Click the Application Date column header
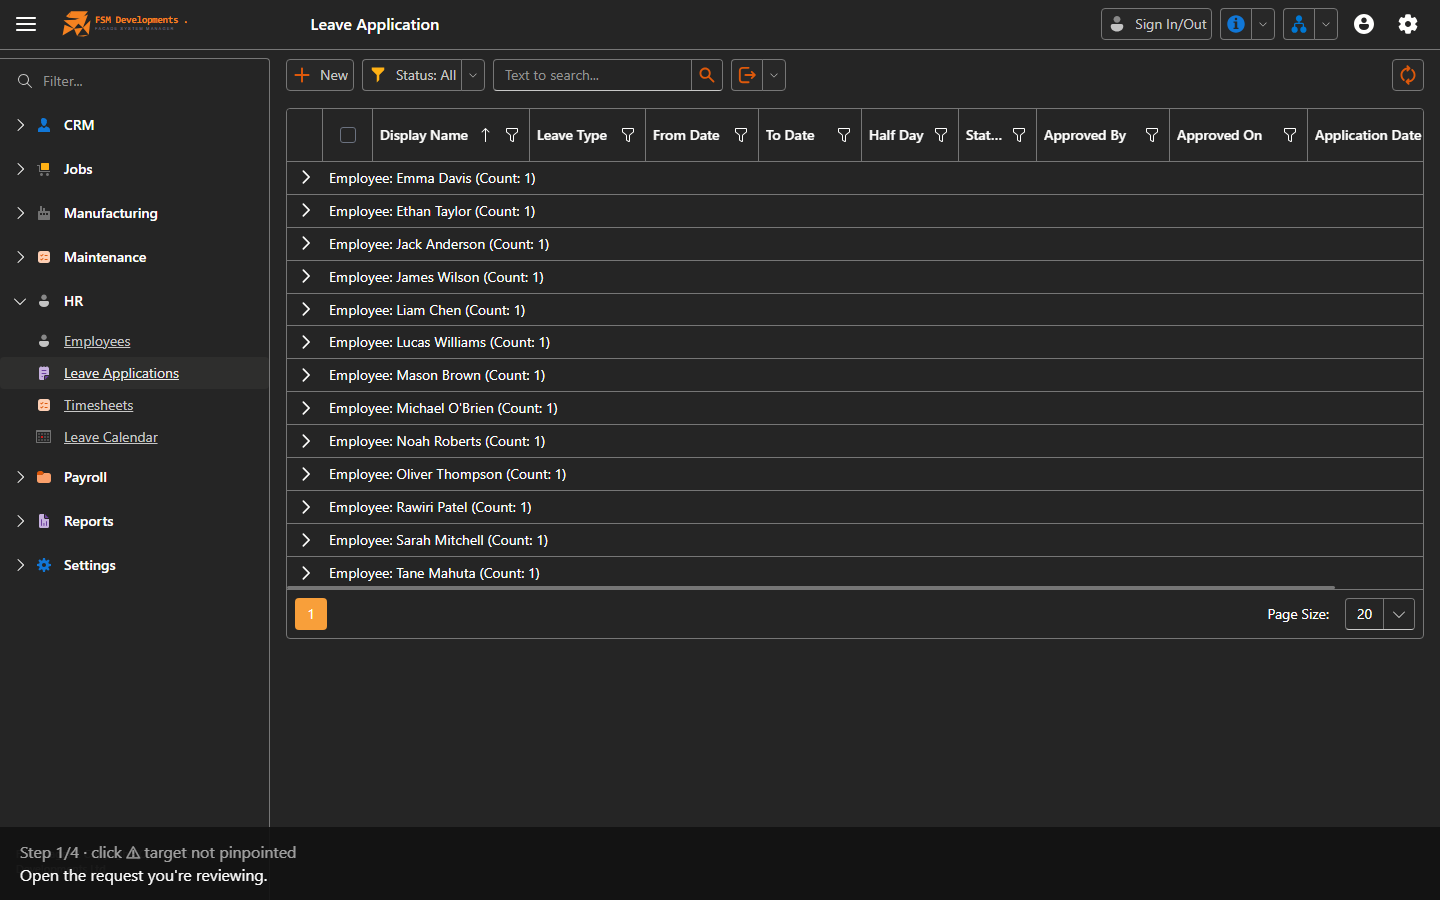 pos(1367,135)
